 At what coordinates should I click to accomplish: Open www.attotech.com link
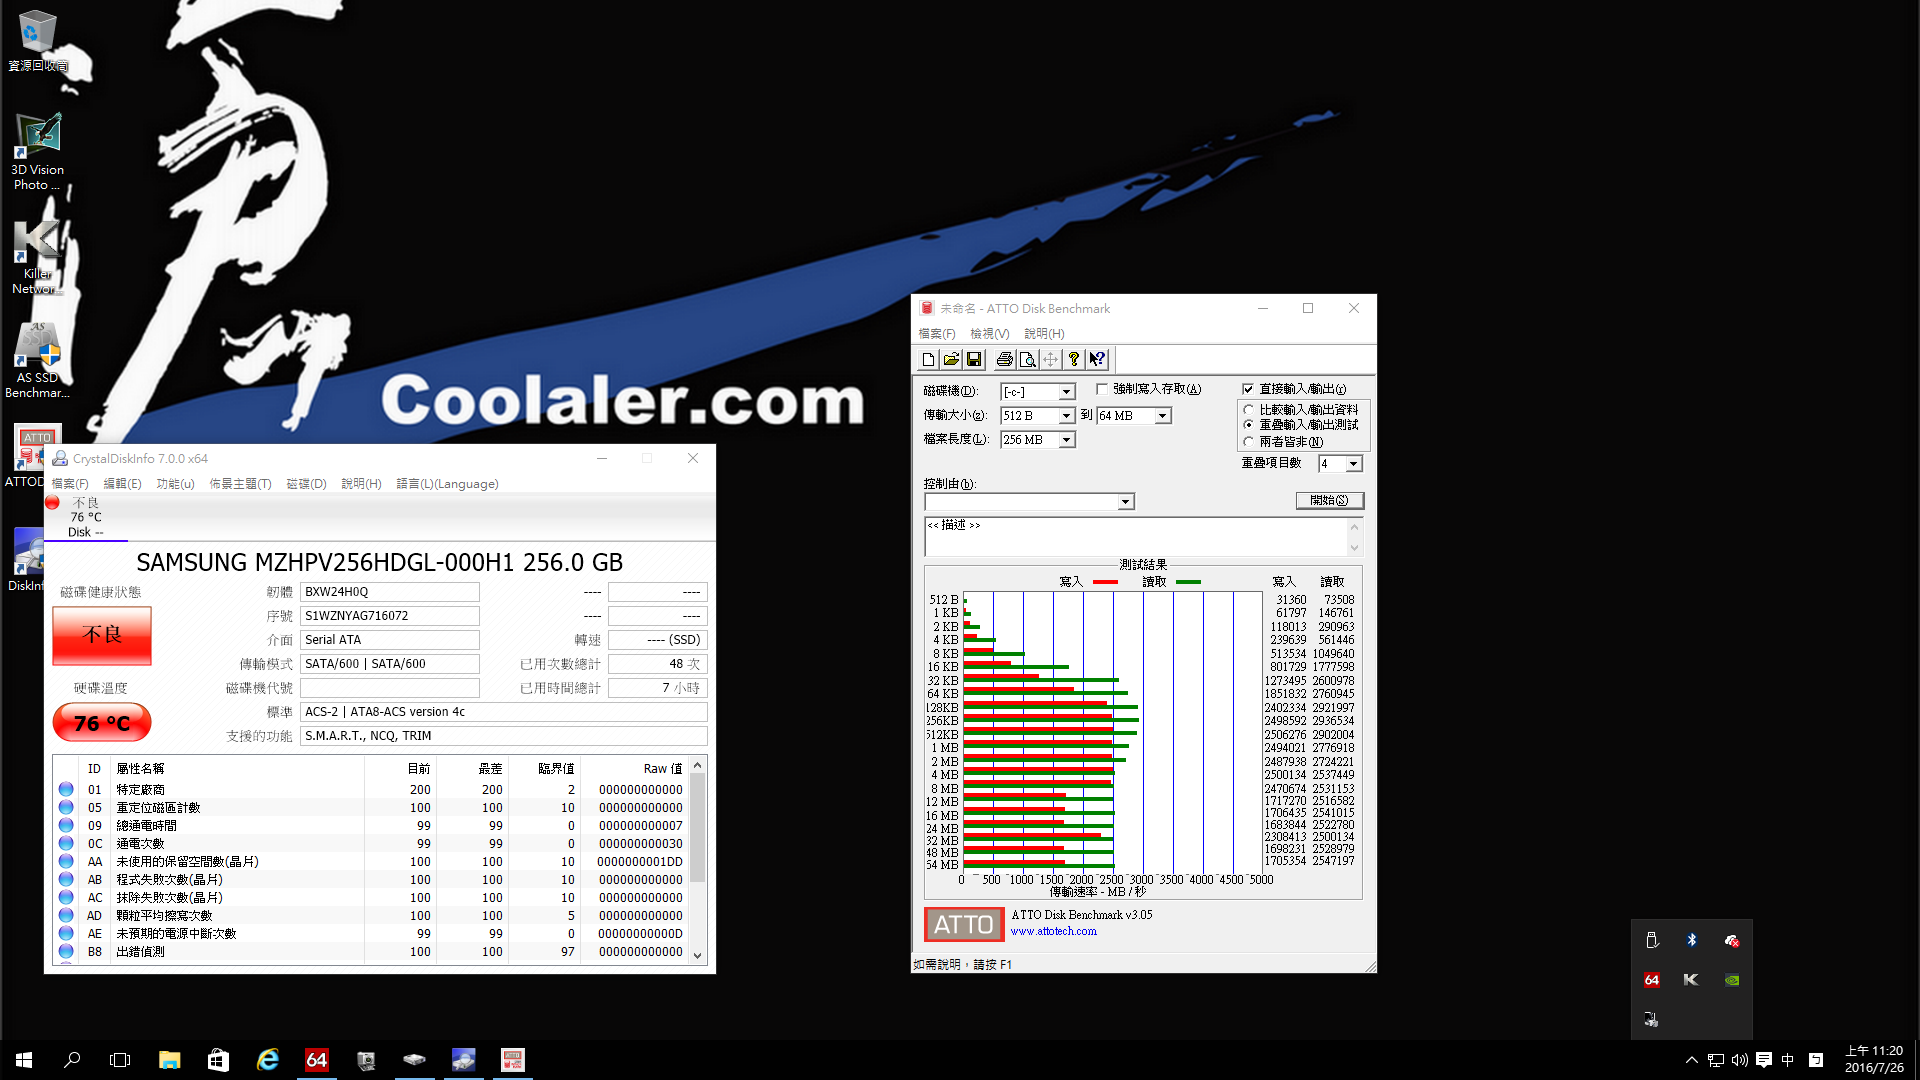pyautogui.click(x=1053, y=932)
